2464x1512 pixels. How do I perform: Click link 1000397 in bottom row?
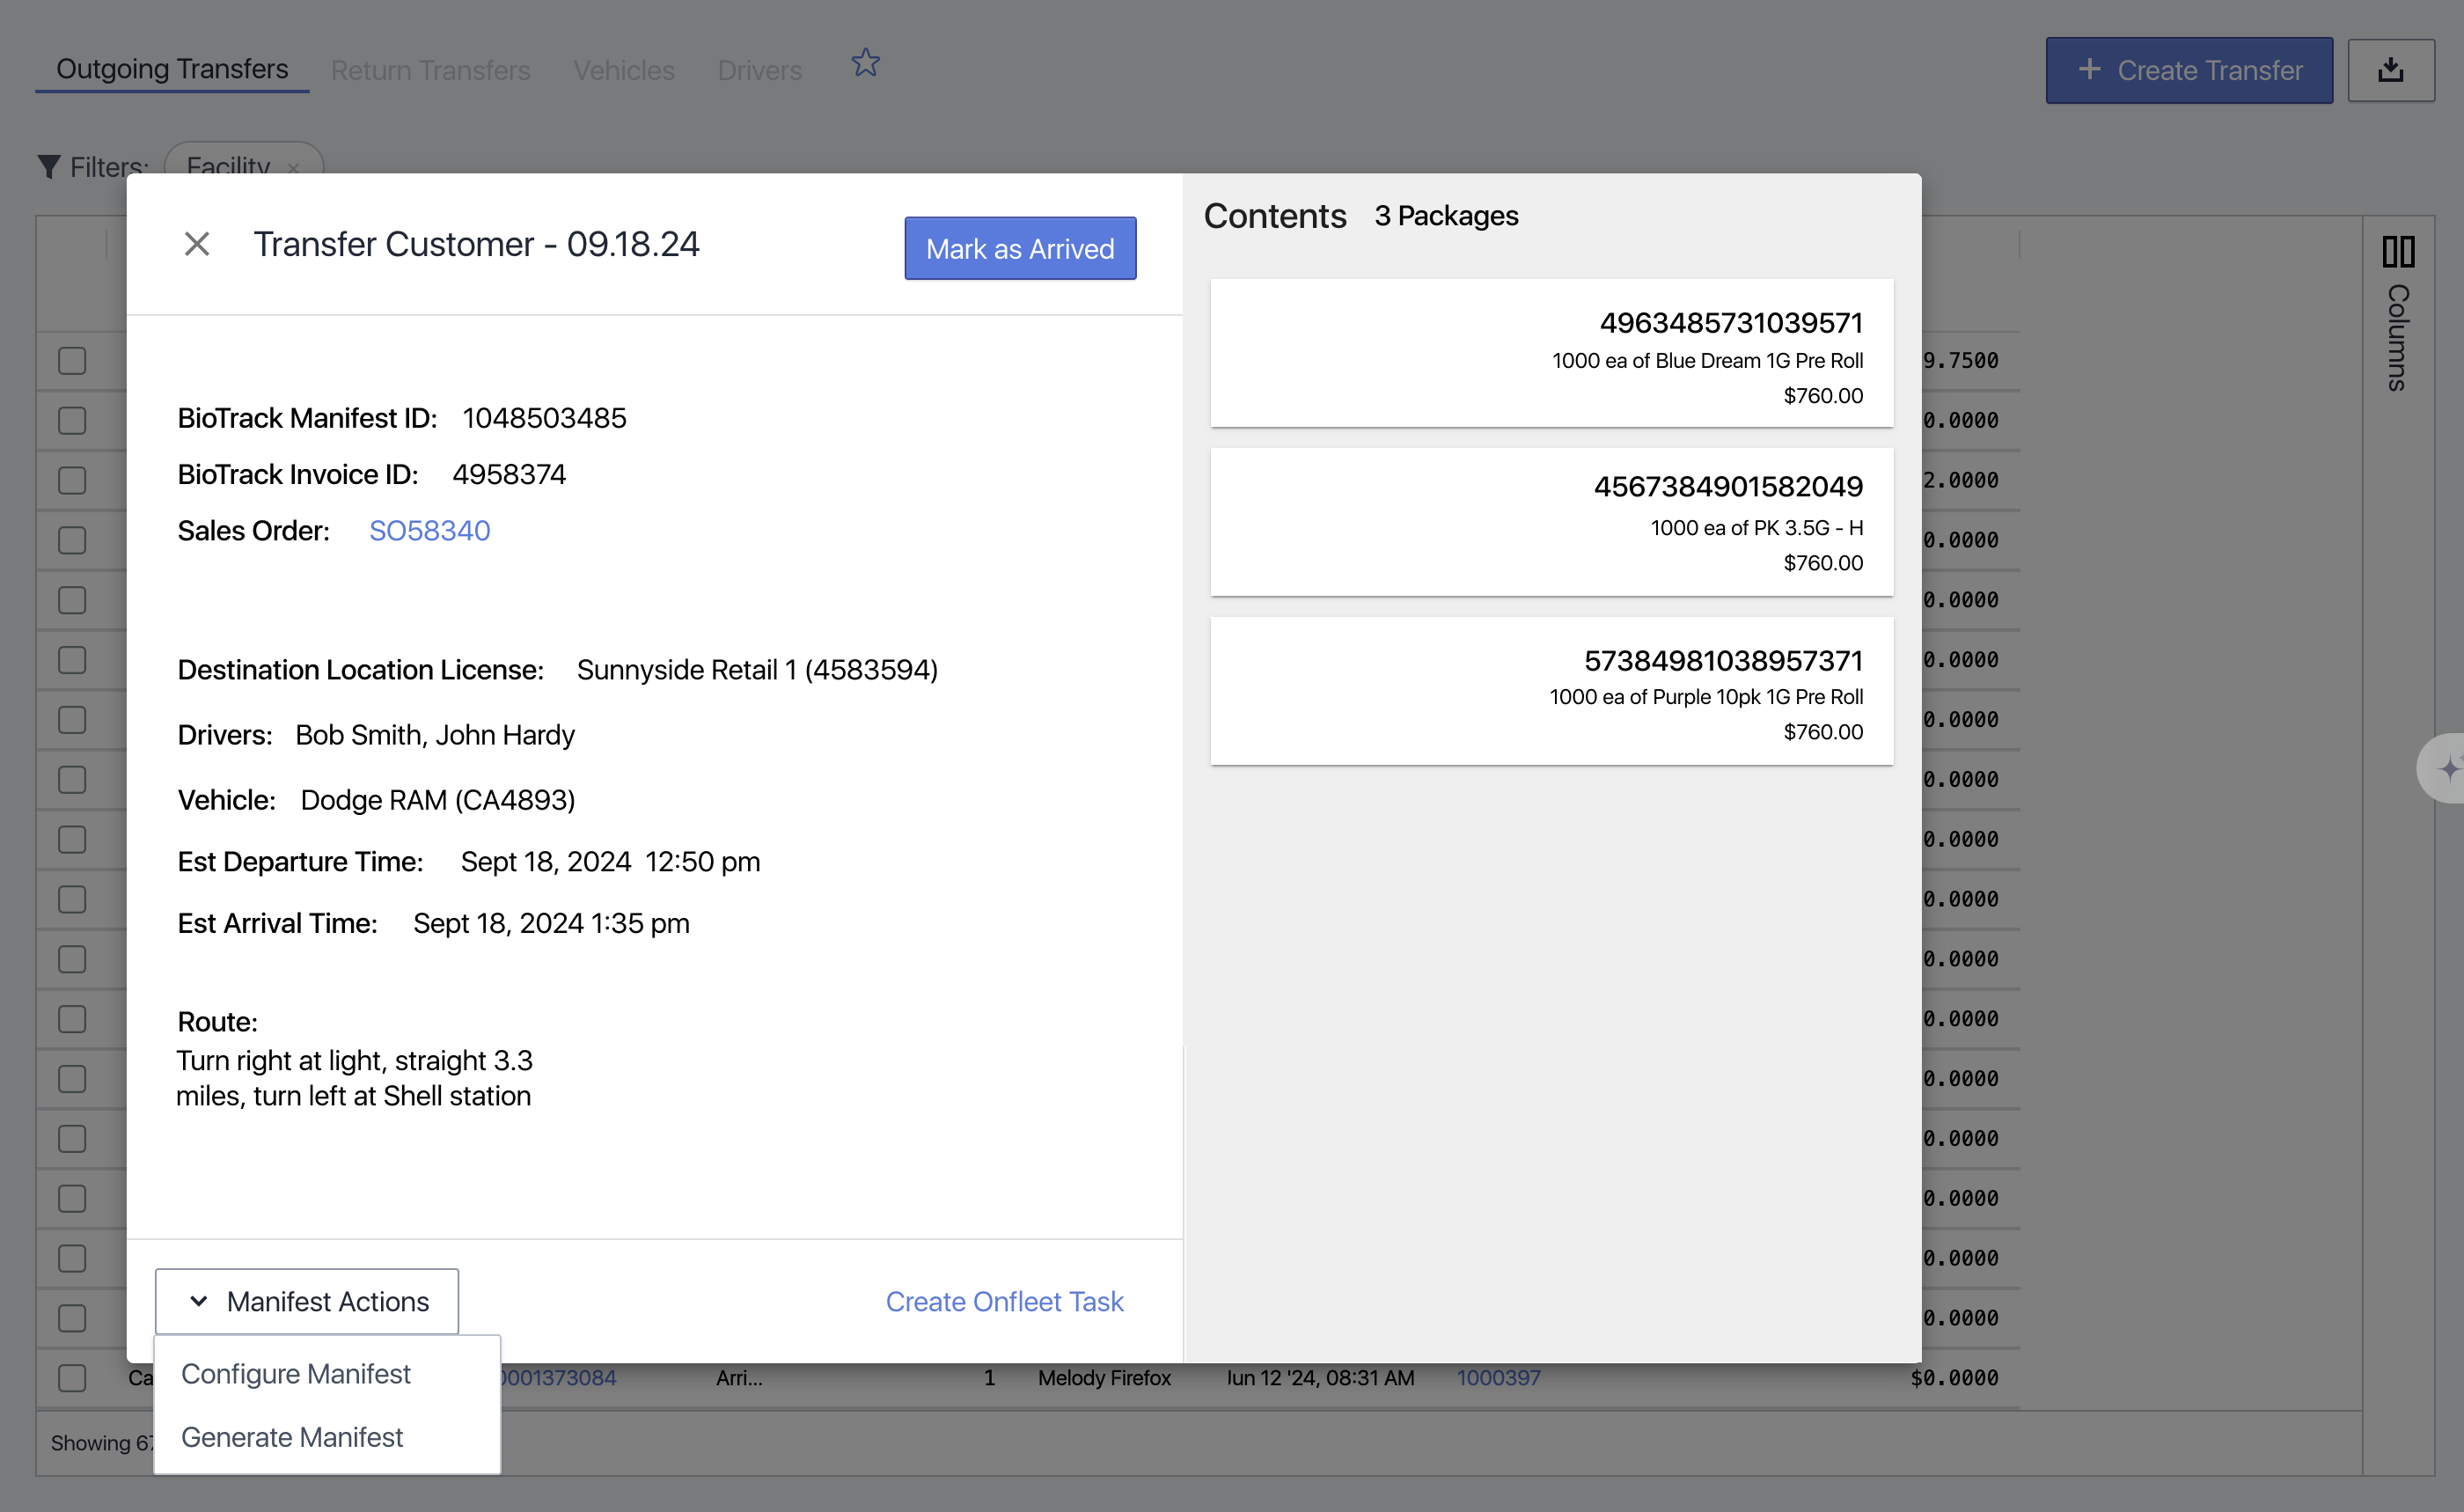(x=1498, y=1378)
